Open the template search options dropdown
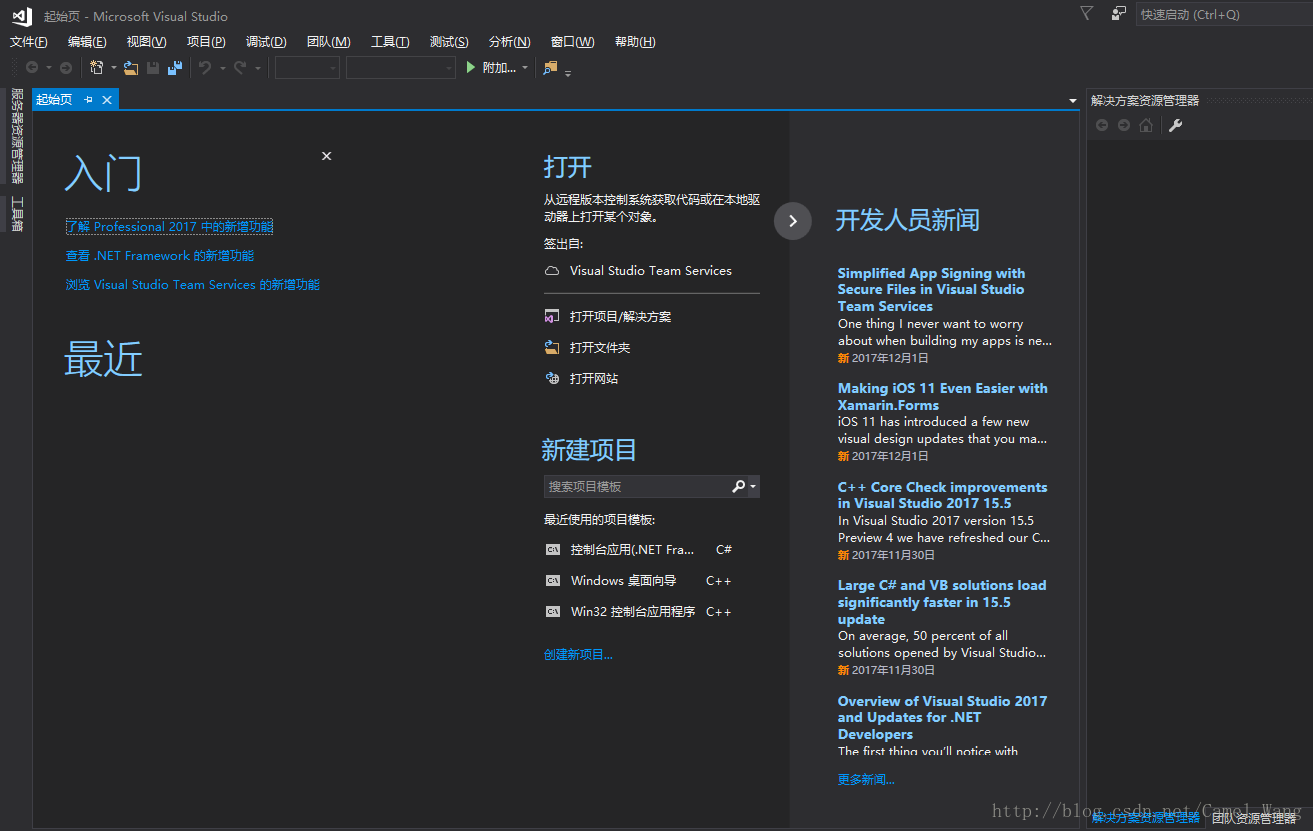Image resolution: width=1313 pixels, height=831 pixels. 753,486
